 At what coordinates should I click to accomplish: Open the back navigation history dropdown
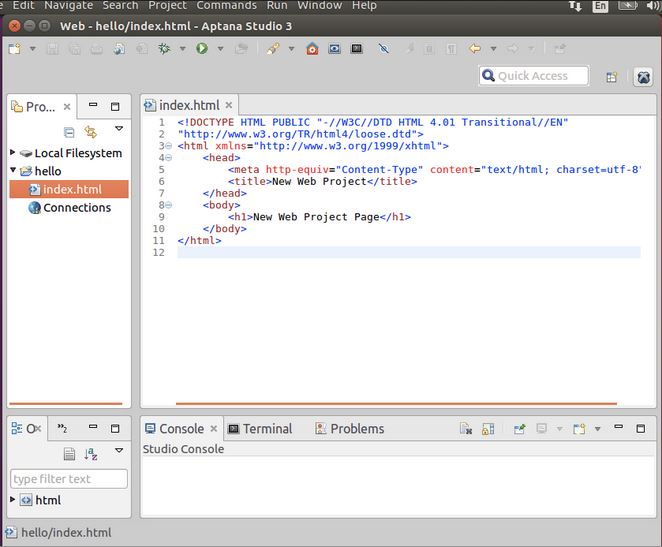(493, 49)
